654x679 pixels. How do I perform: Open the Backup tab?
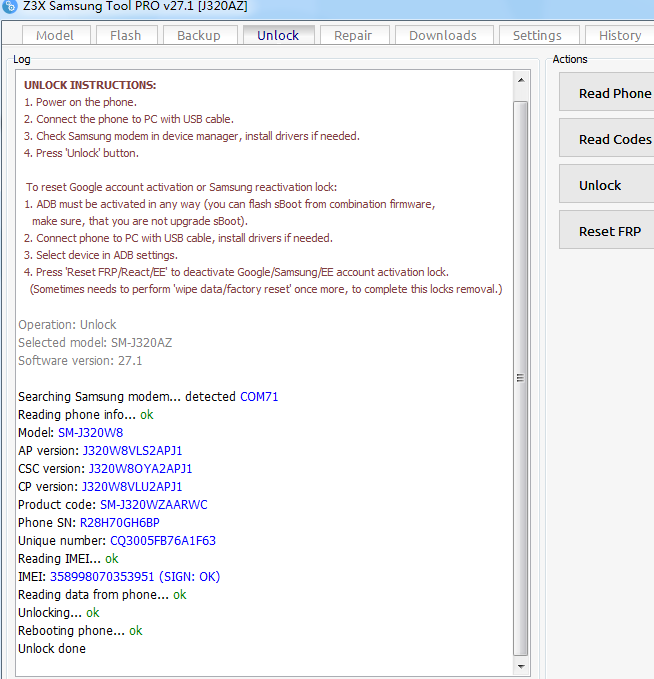point(199,35)
